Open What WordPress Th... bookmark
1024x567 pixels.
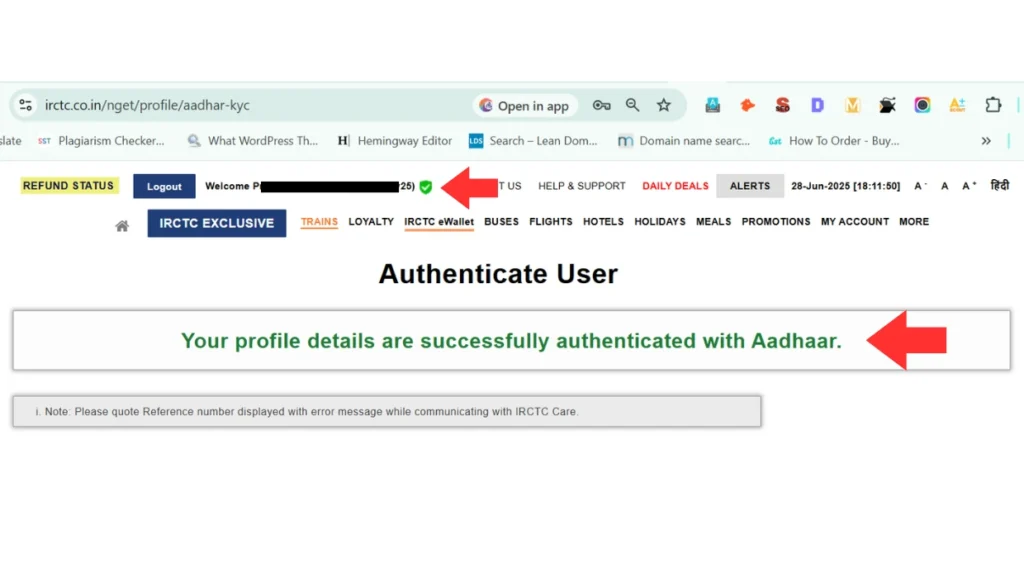pyautogui.click(x=253, y=140)
